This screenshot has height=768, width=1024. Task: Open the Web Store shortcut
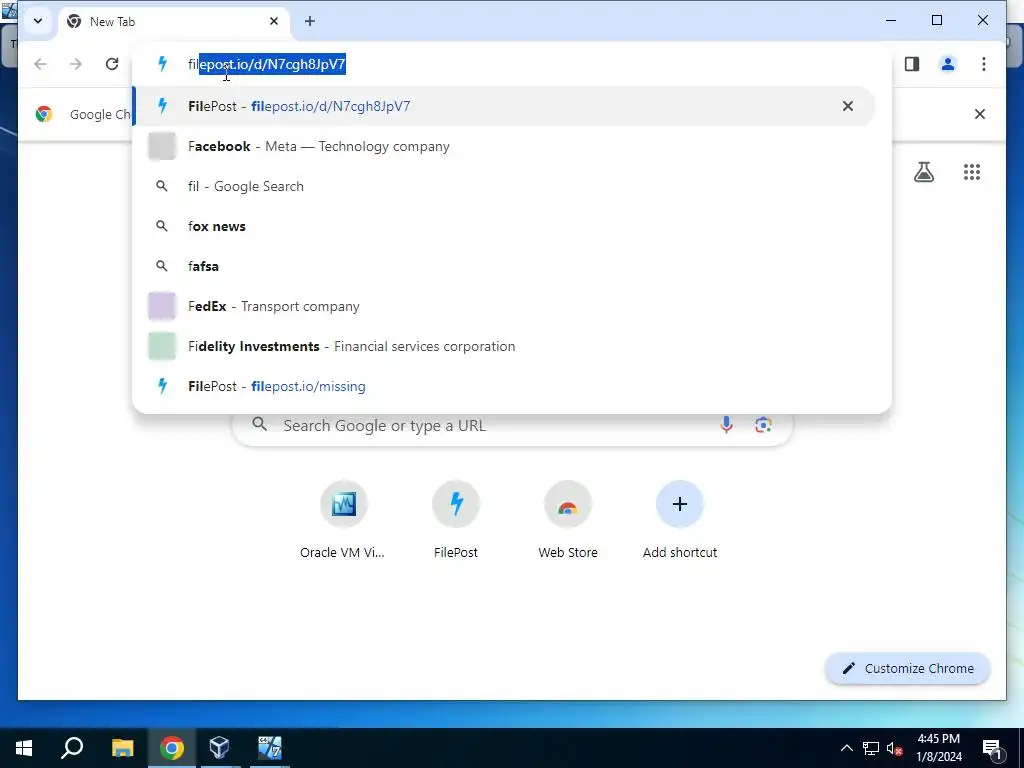pos(568,520)
